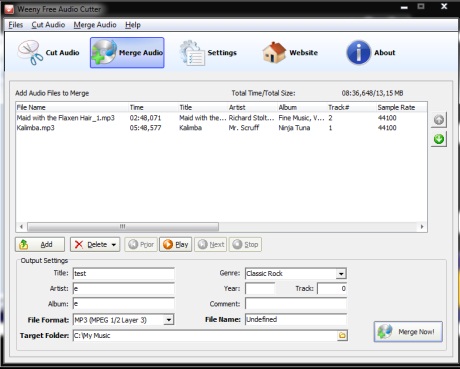Select Maid with the Flaxen Hair_1.mp3 row
The image size is (460, 369).
click(221, 118)
